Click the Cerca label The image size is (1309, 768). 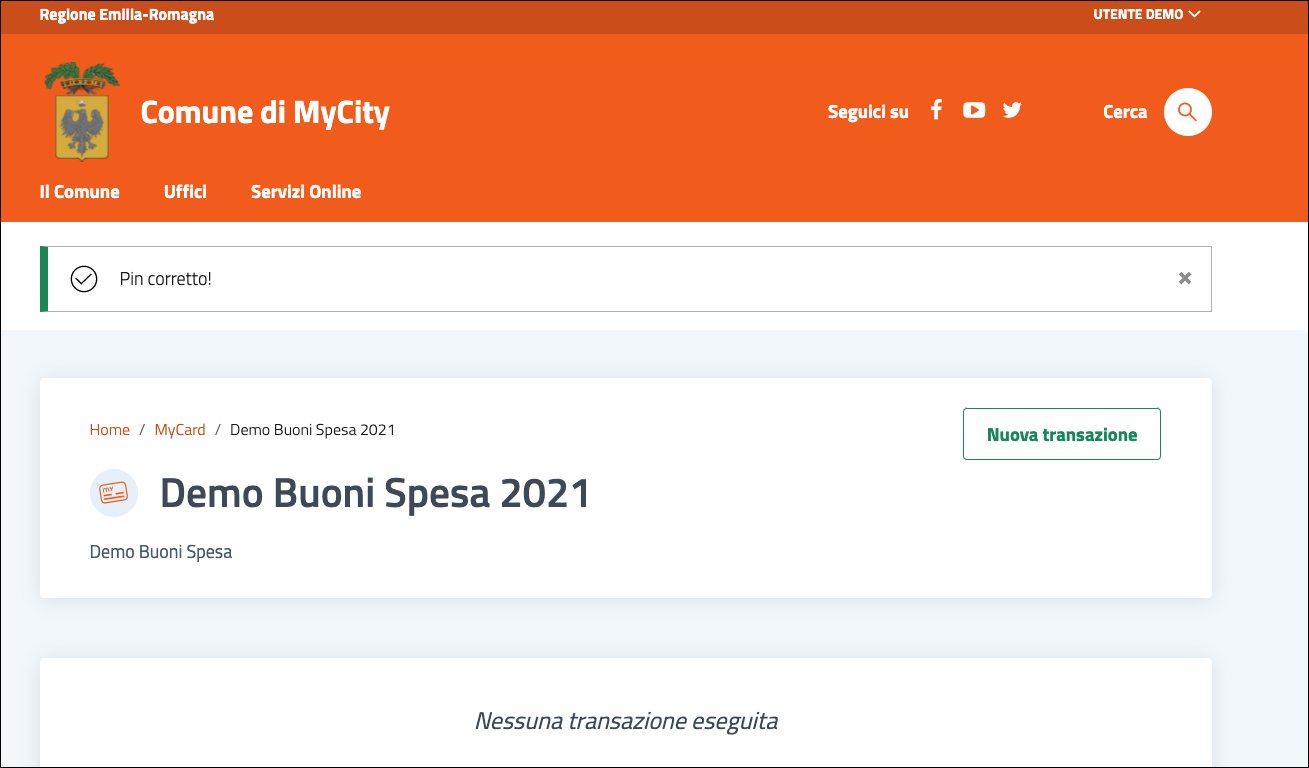point(1124,112)
